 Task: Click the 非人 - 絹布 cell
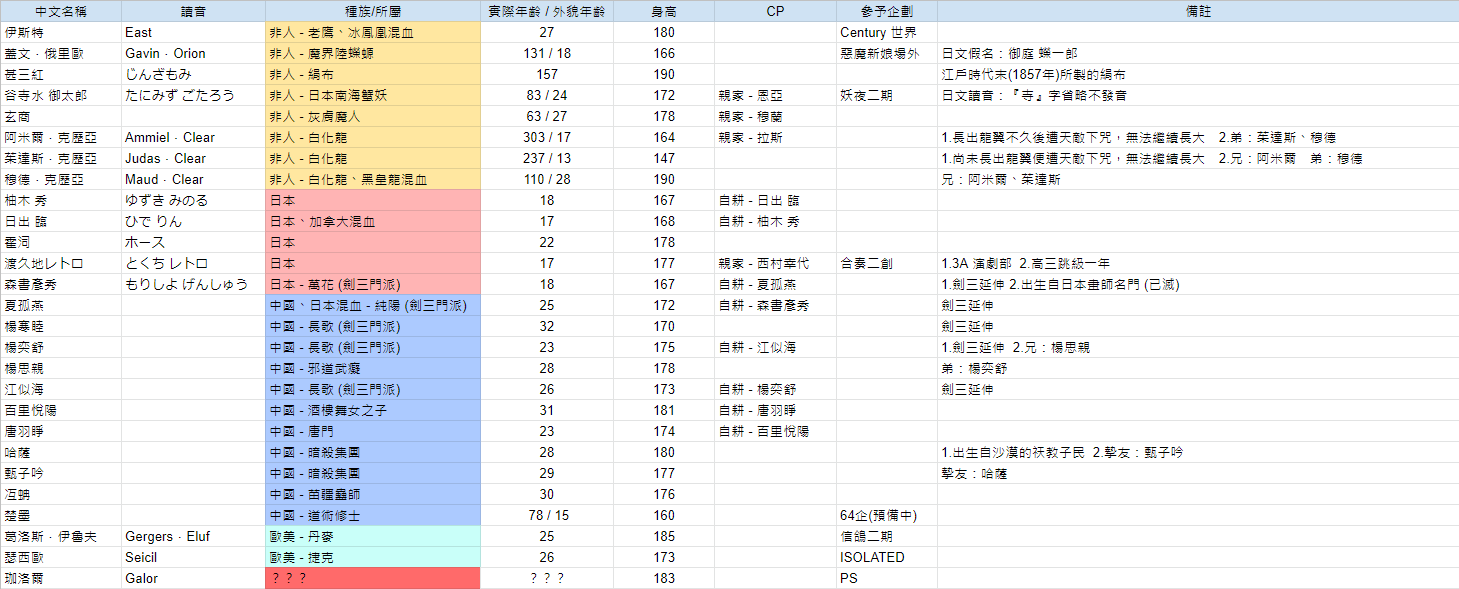(x=373, y=75)
